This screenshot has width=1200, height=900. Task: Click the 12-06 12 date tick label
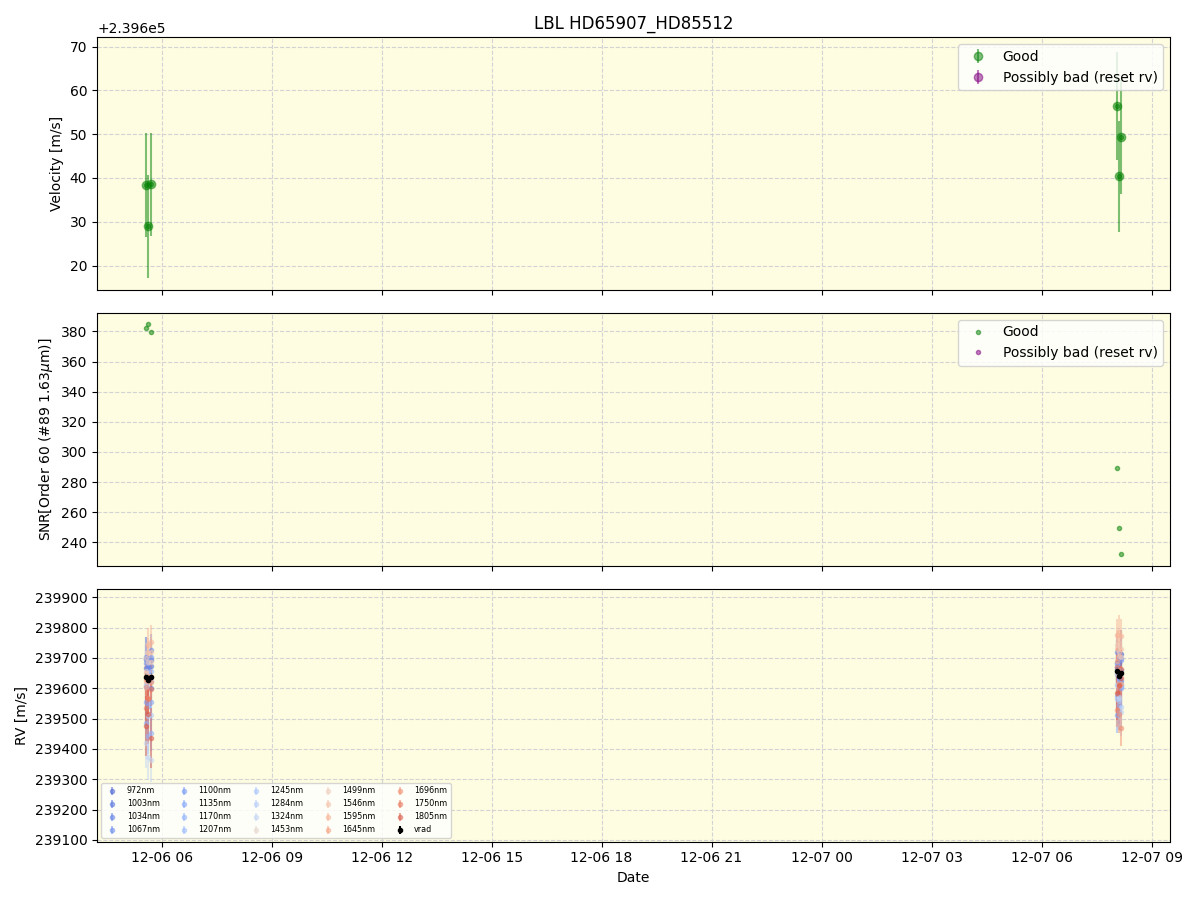click(382, 857)
